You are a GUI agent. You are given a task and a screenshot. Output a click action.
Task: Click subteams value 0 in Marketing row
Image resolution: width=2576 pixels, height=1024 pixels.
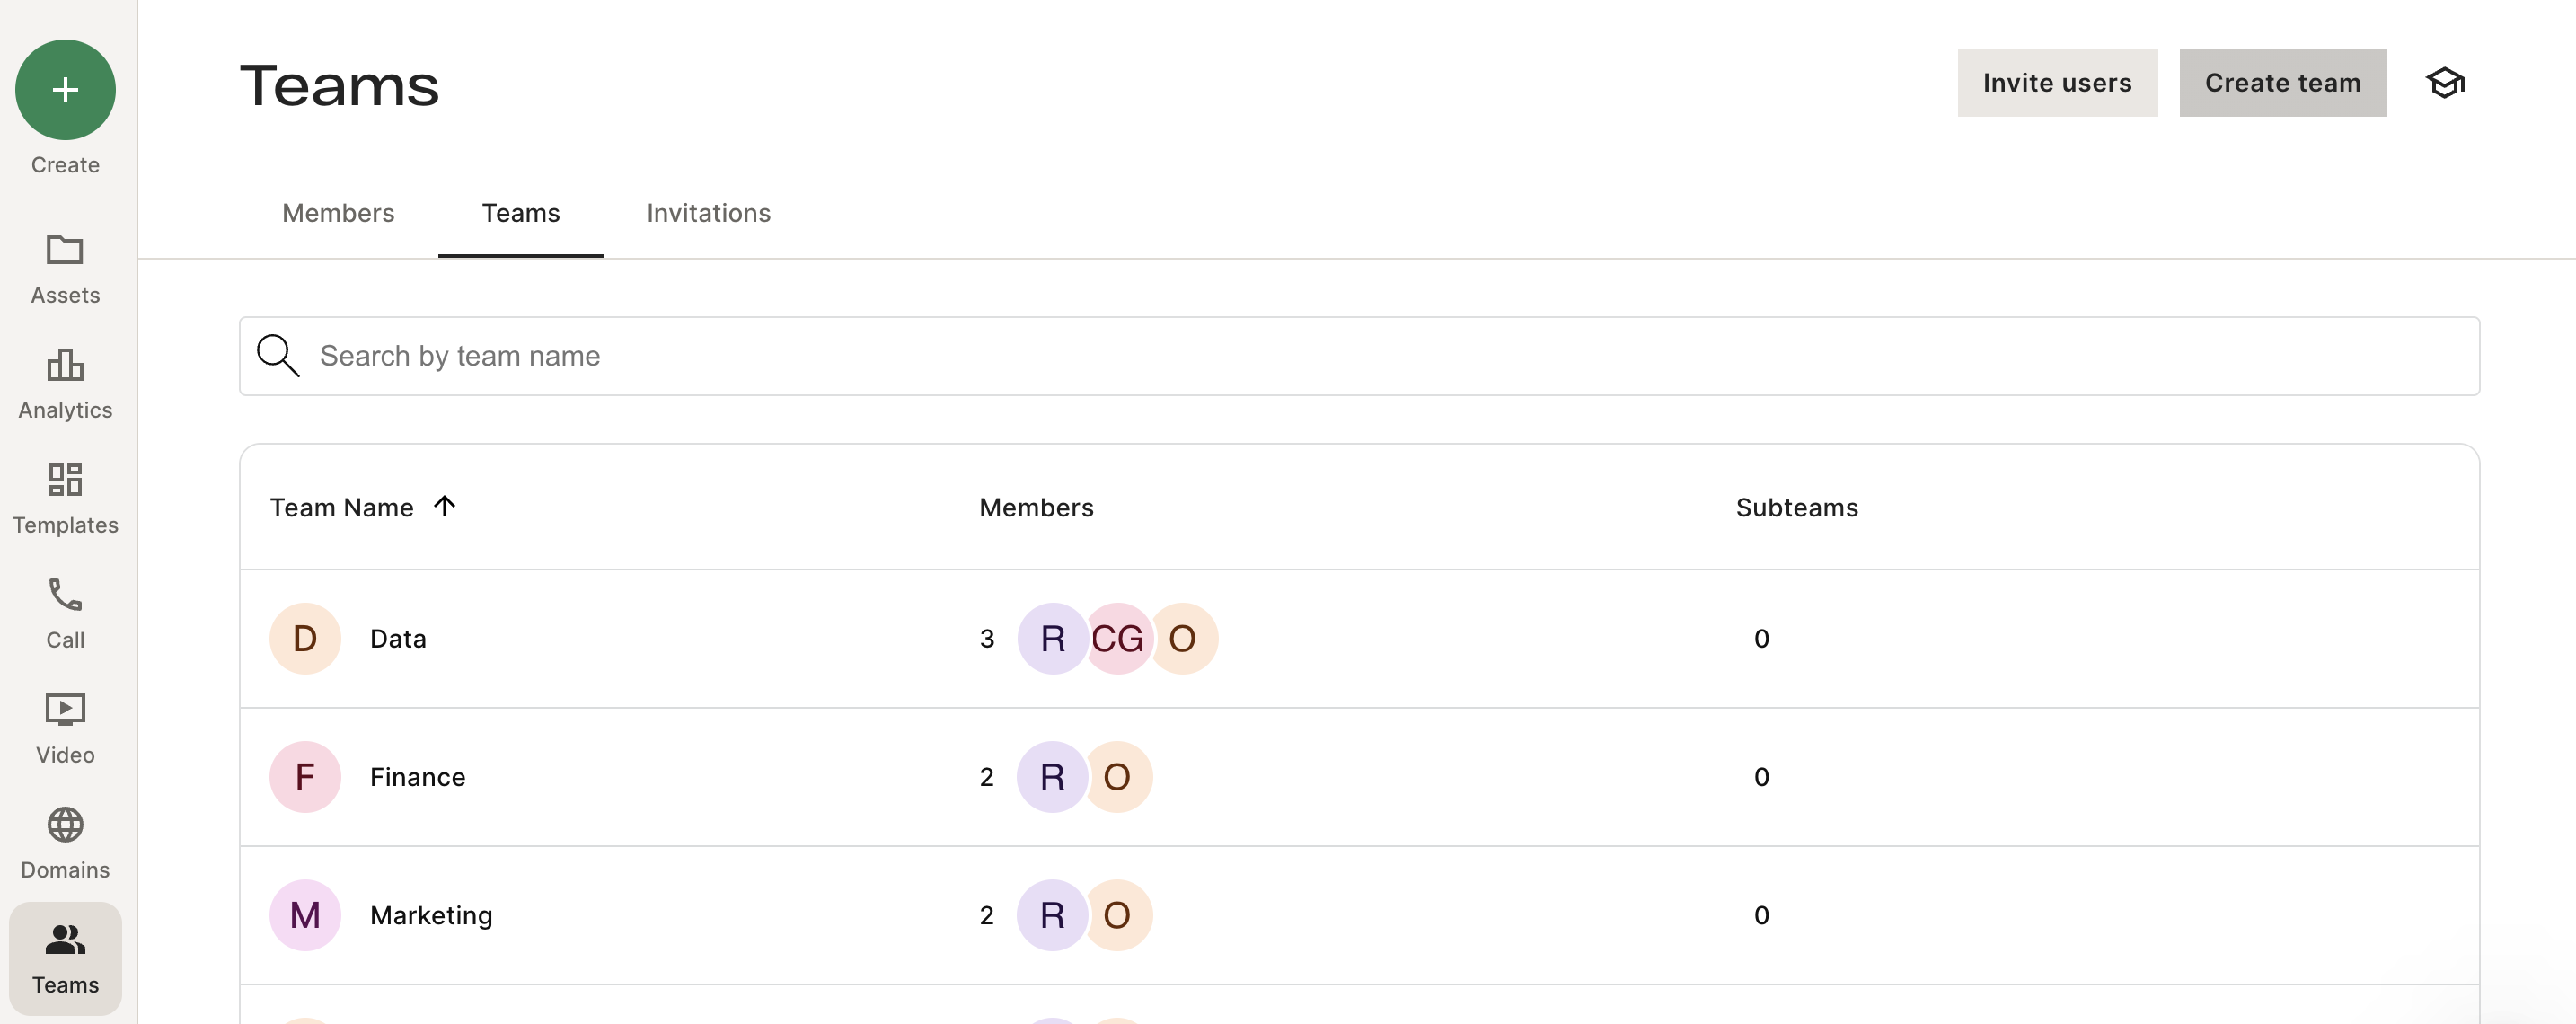click(x=1761, y=915)
